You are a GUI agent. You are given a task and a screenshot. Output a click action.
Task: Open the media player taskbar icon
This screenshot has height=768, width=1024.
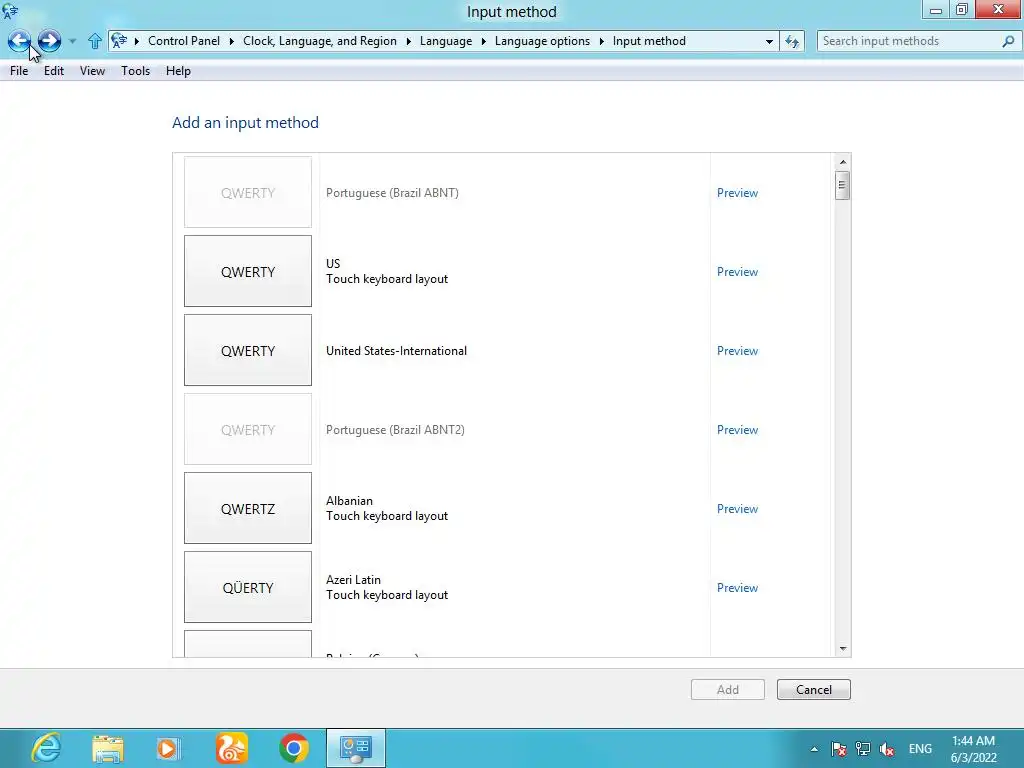pos(168,748)
